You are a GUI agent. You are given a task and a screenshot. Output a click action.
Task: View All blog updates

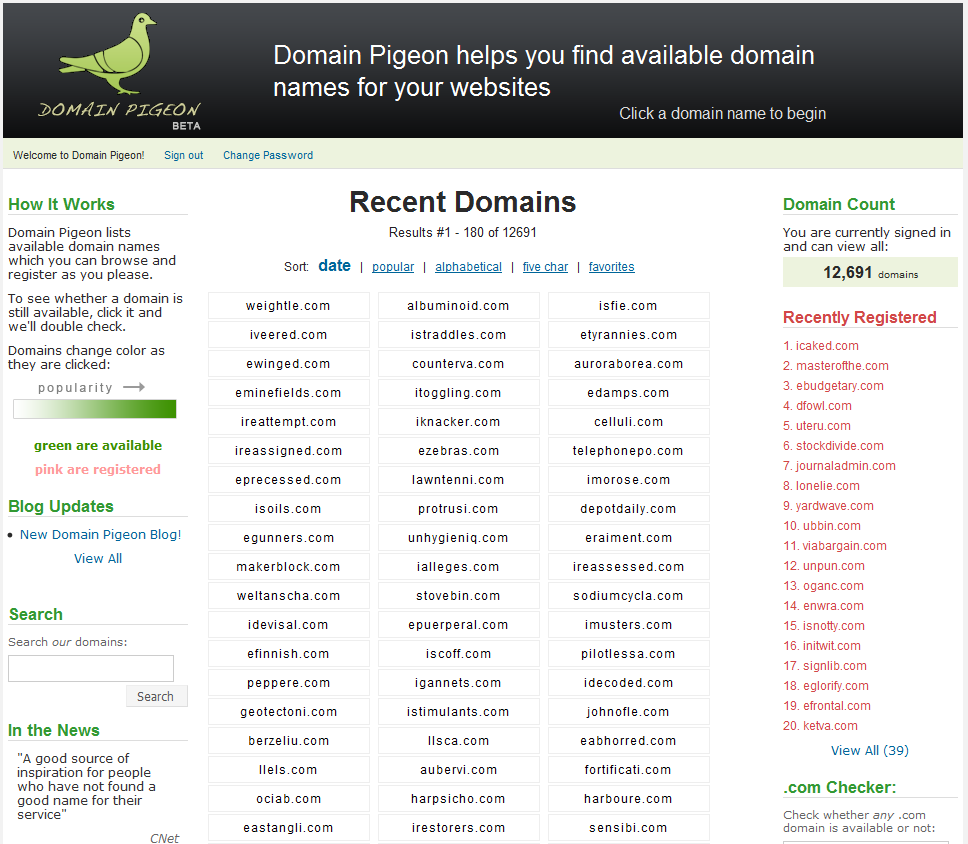tap(98, 558)
